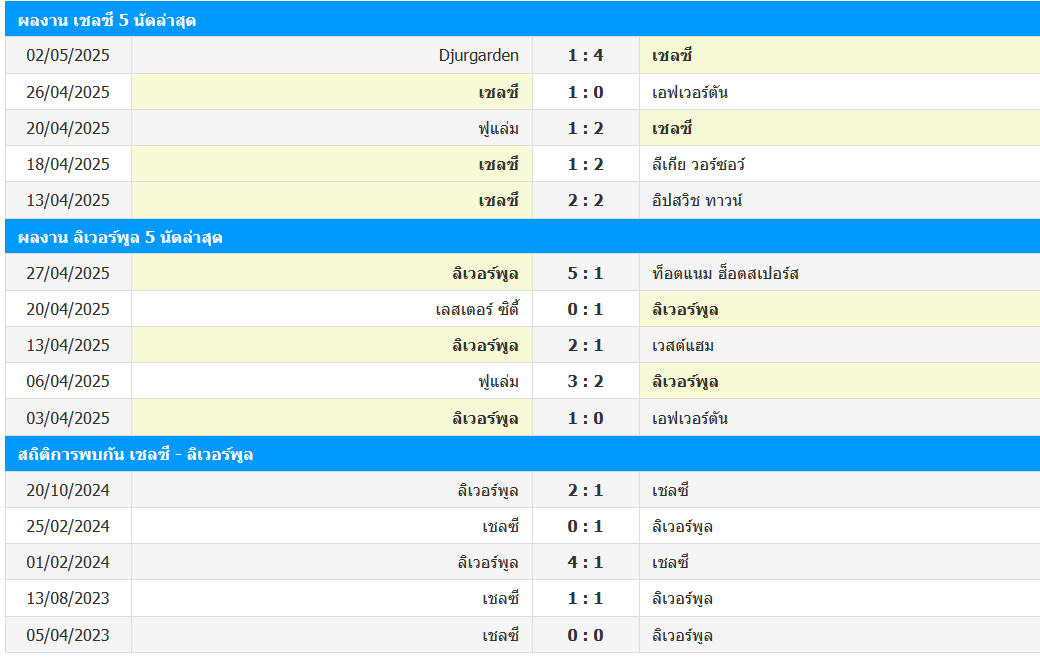Click ฟูแล่ม in the 20/04/2025 Chelsea row
The height and width of the screenshot is (658, 1040).
[498, 128]
